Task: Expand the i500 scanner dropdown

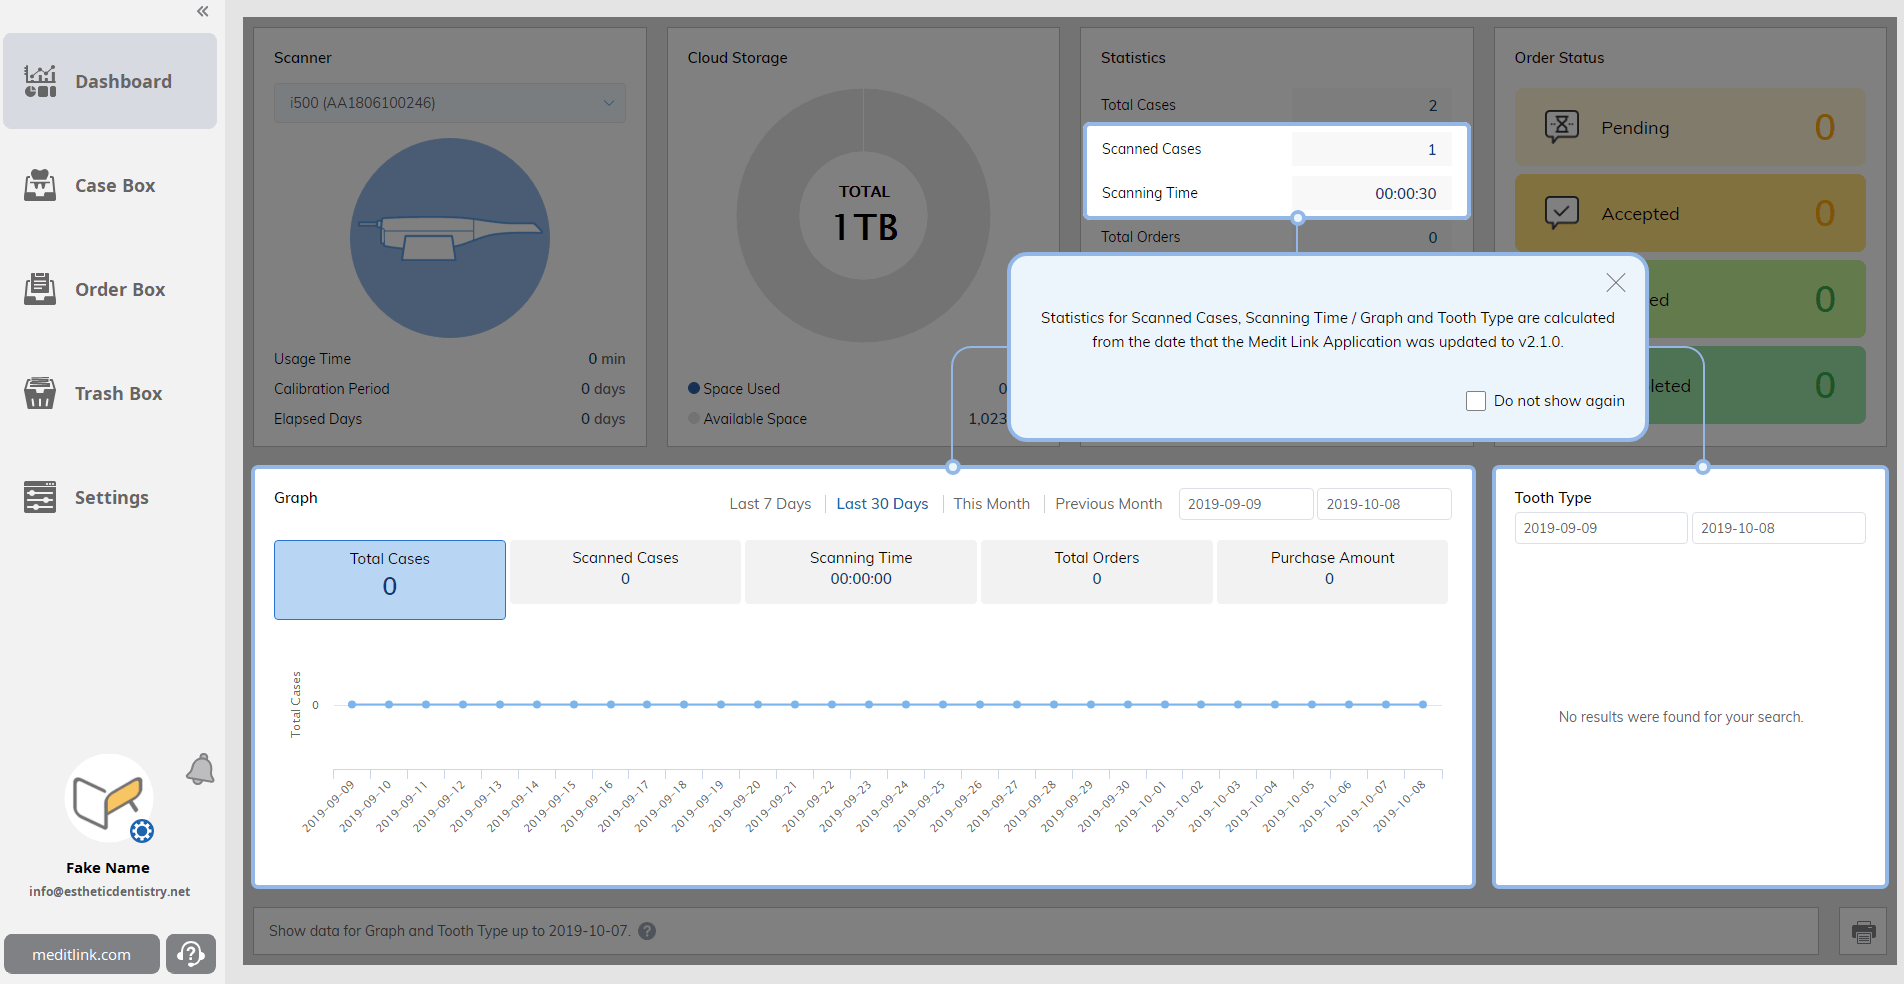Action: (450, 103)
